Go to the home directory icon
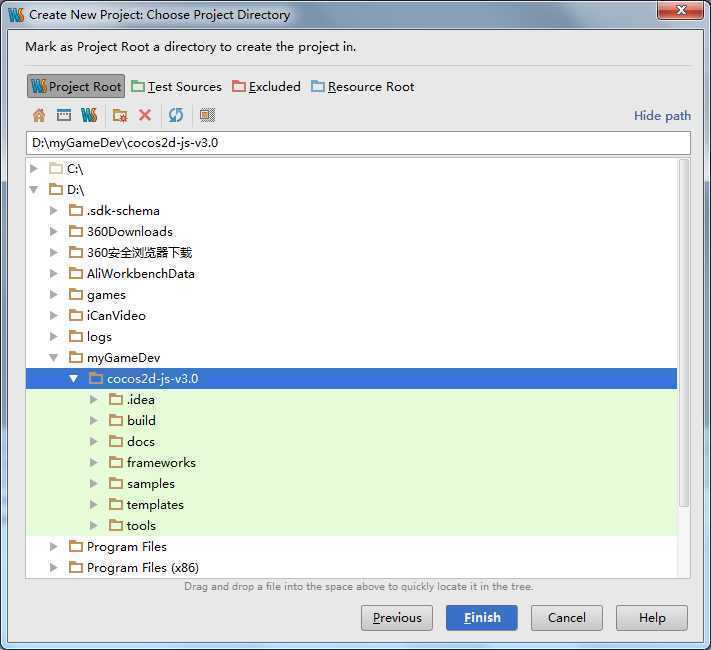The image size is (711, 650). click(x=39, y=115)
